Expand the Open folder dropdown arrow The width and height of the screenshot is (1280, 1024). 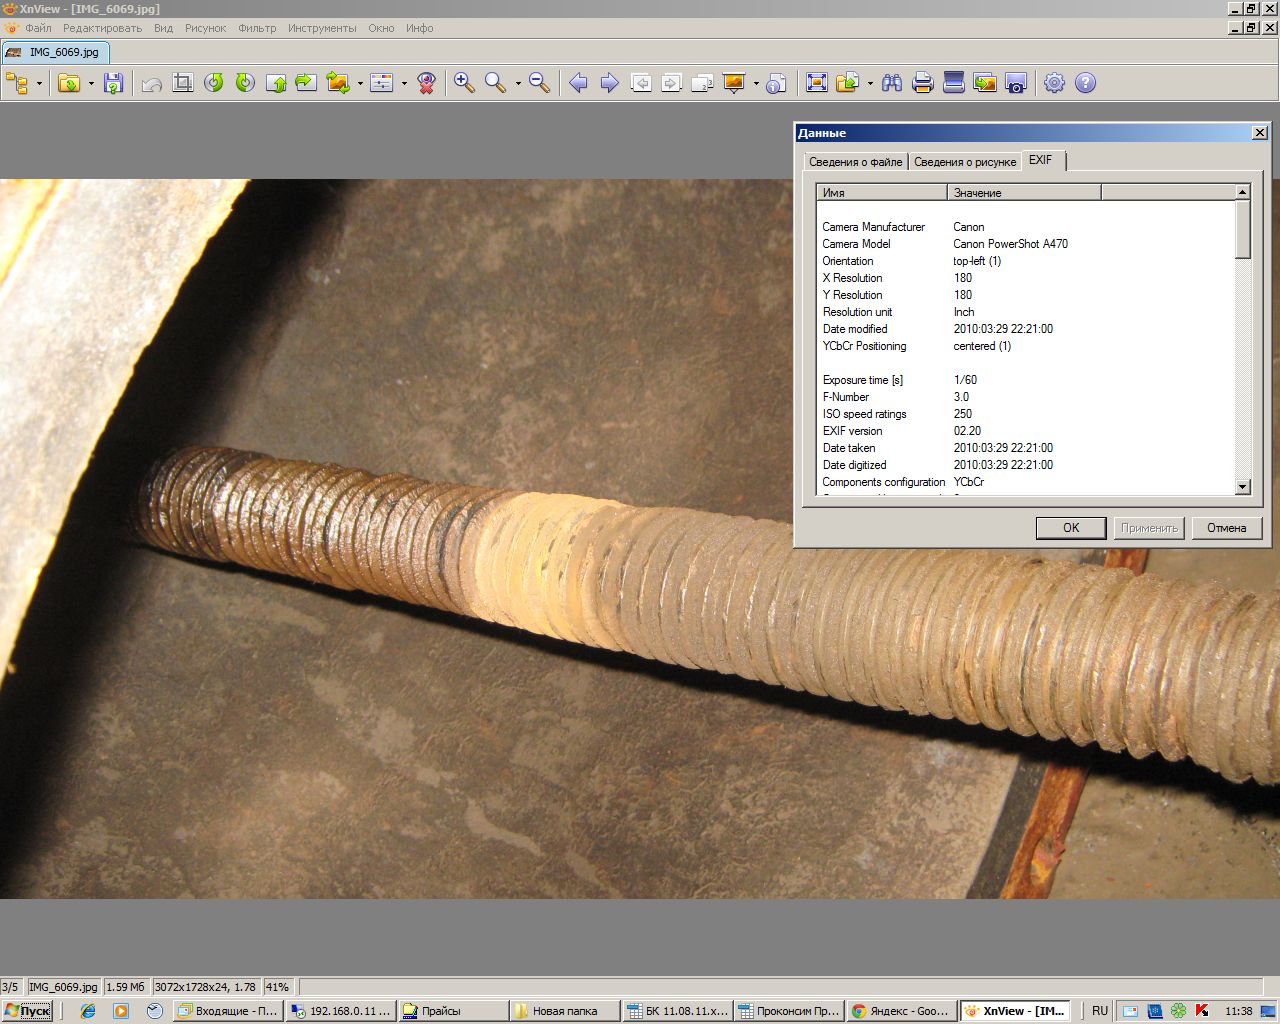click(91, 83)
